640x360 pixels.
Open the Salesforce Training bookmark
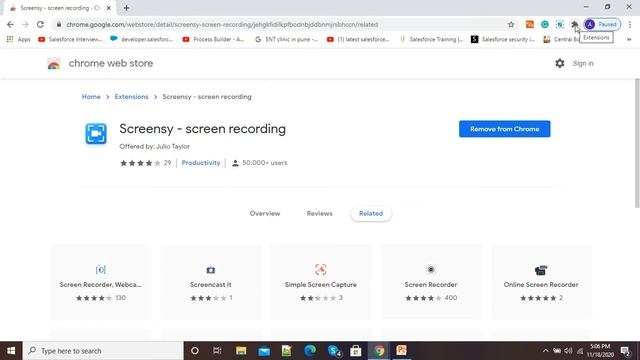pyautogui.click(x=431, y=39)
